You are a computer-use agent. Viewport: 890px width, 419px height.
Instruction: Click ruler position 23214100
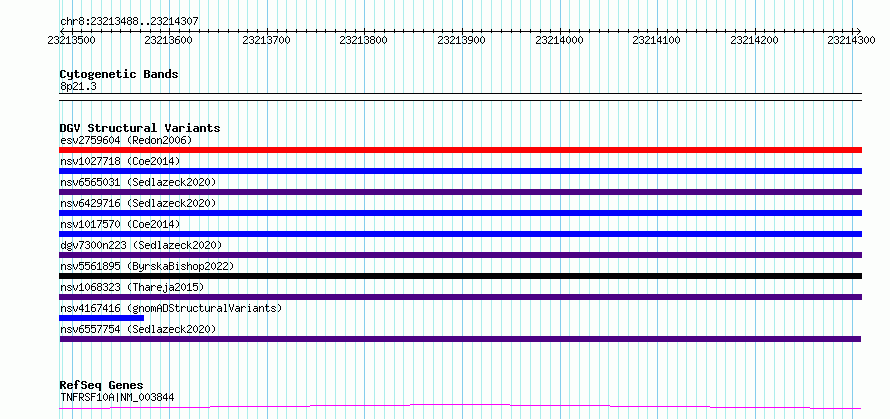point(656,40)
